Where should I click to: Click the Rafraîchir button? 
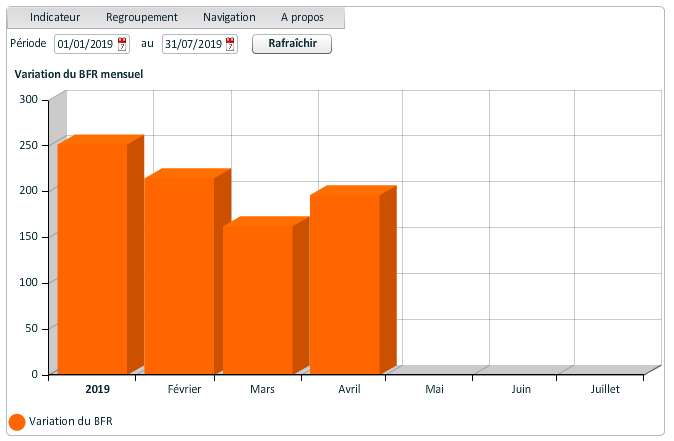tap(292, 44)
